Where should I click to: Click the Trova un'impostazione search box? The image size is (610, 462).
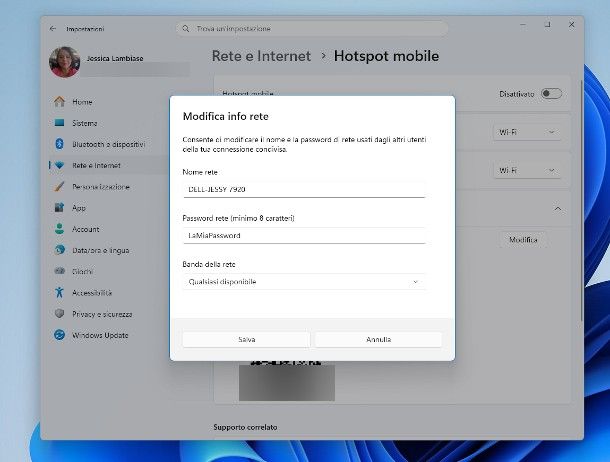[312, 29]
